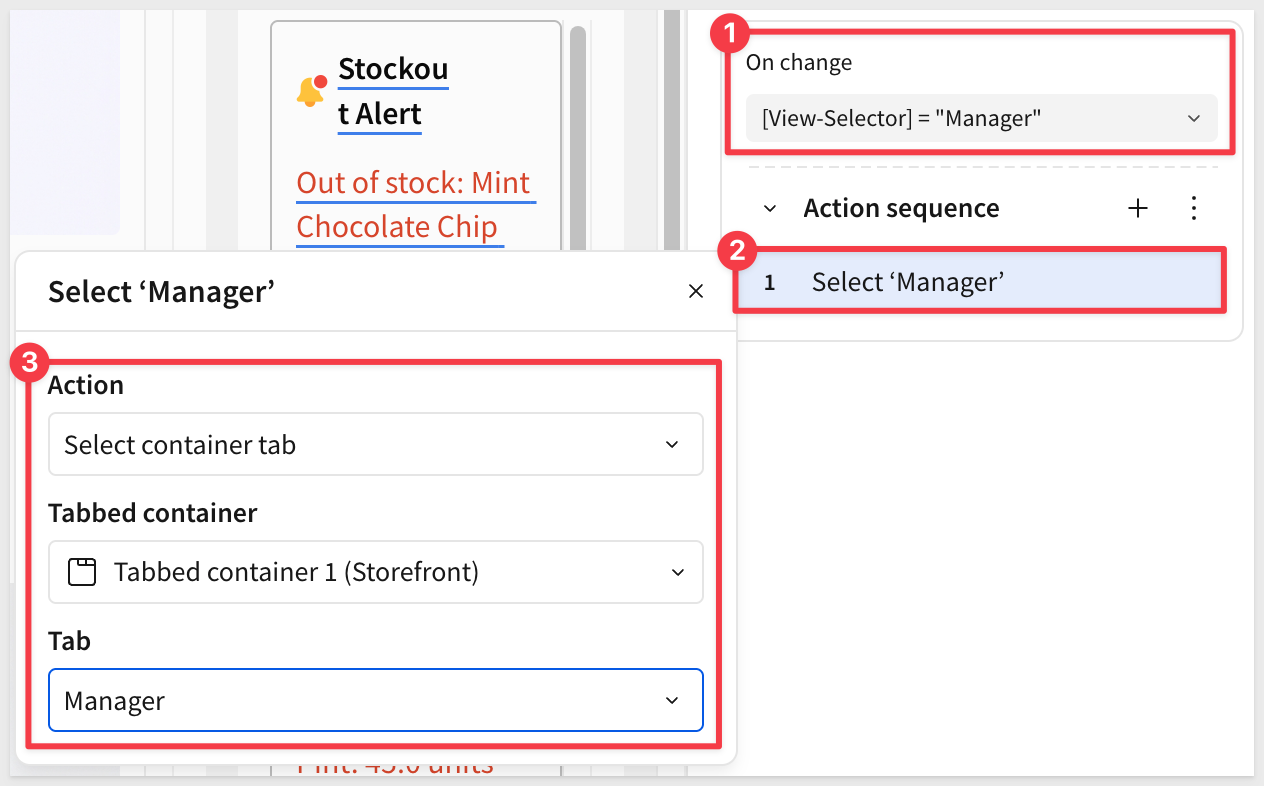Collapse the Action sequence section chevron

(x=770, y=209)
